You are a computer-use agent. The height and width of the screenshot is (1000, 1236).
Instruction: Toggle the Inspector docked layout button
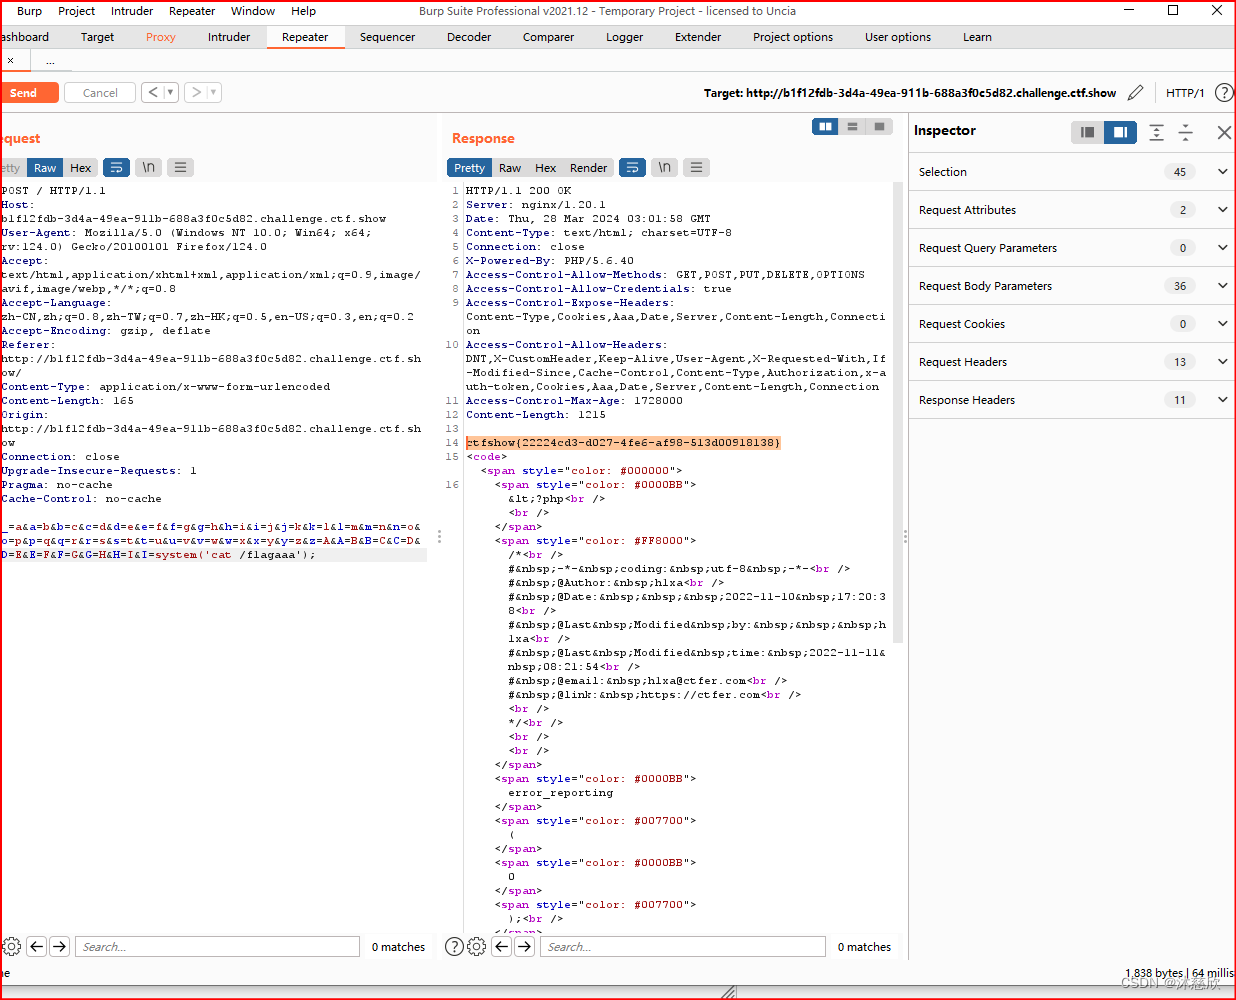coord(1119,132)
